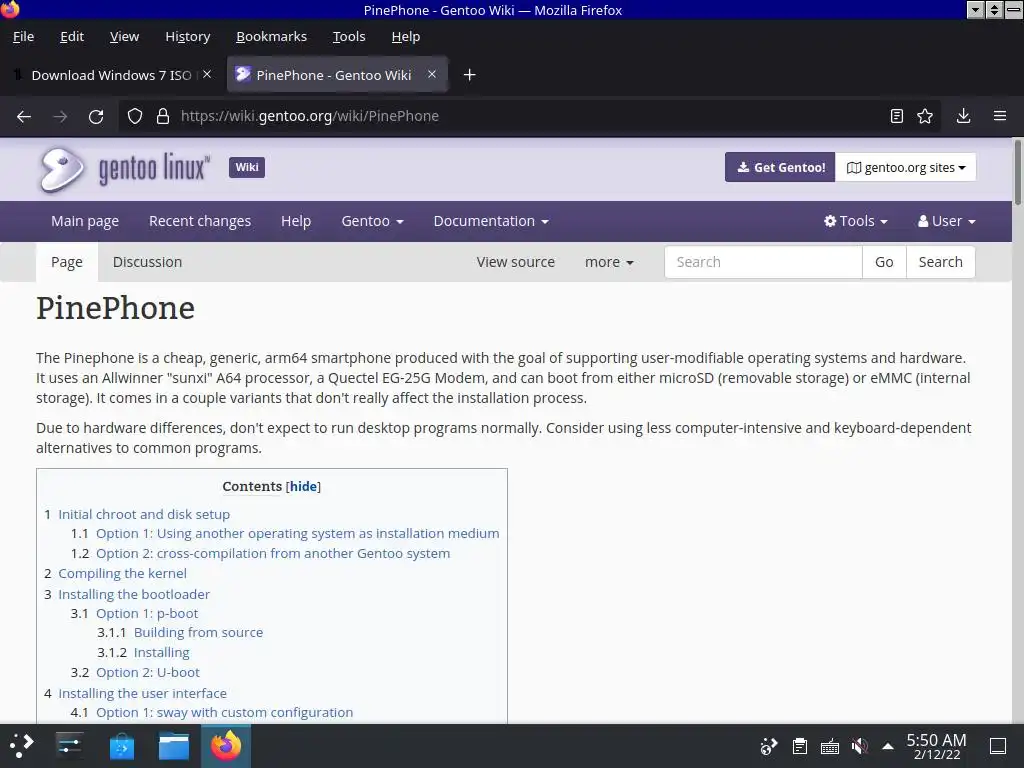The height and width of the screenshot is (768, 1024).
Task: Jump to Installing the user interface
Action: point(142,694)
